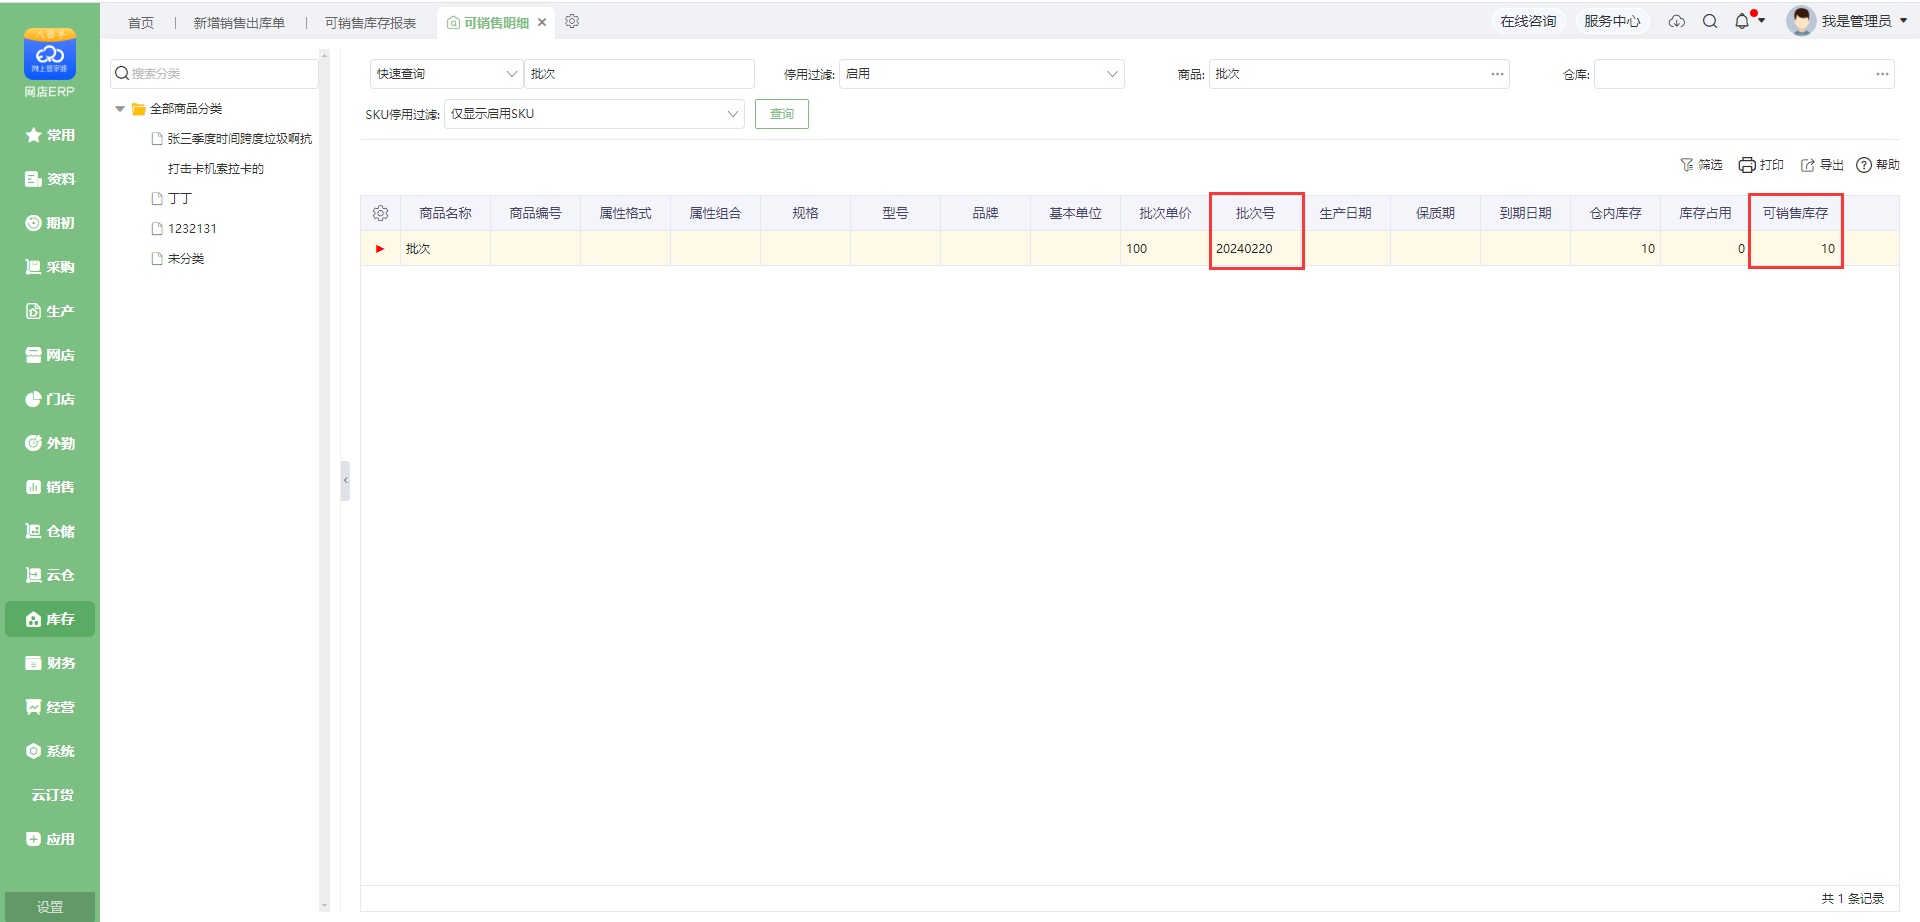Open the 应用 apps module
Screen dimensions: 1920x922
click(50, 839)
